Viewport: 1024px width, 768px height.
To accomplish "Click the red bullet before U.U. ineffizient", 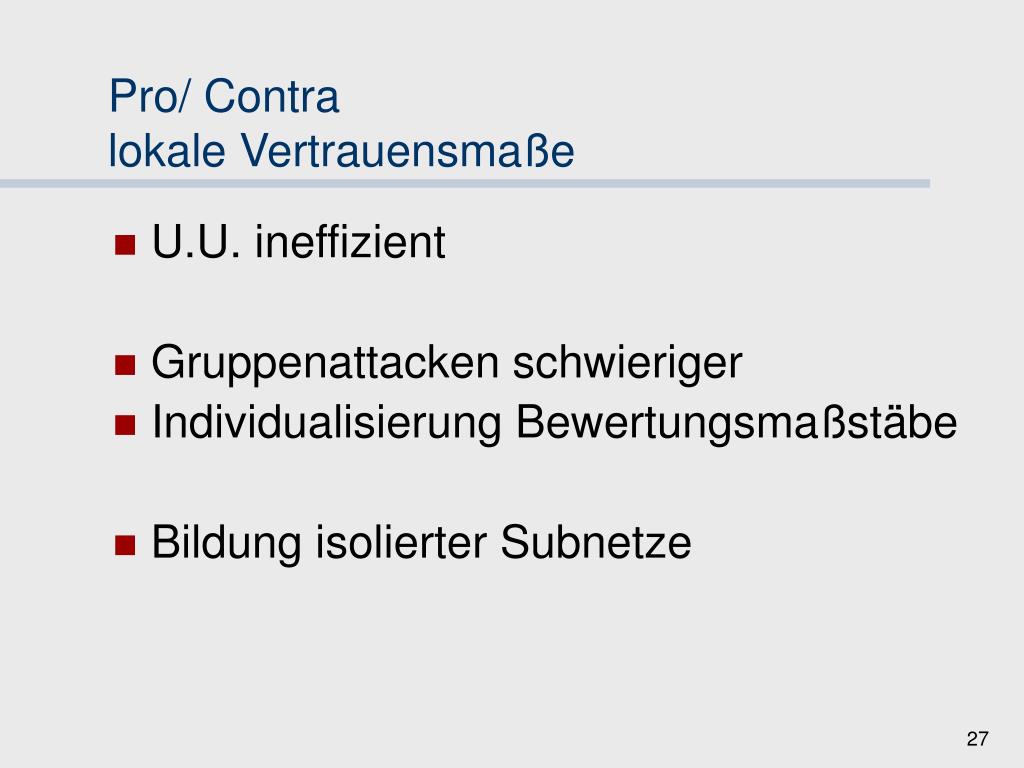I will pos(125,245).
